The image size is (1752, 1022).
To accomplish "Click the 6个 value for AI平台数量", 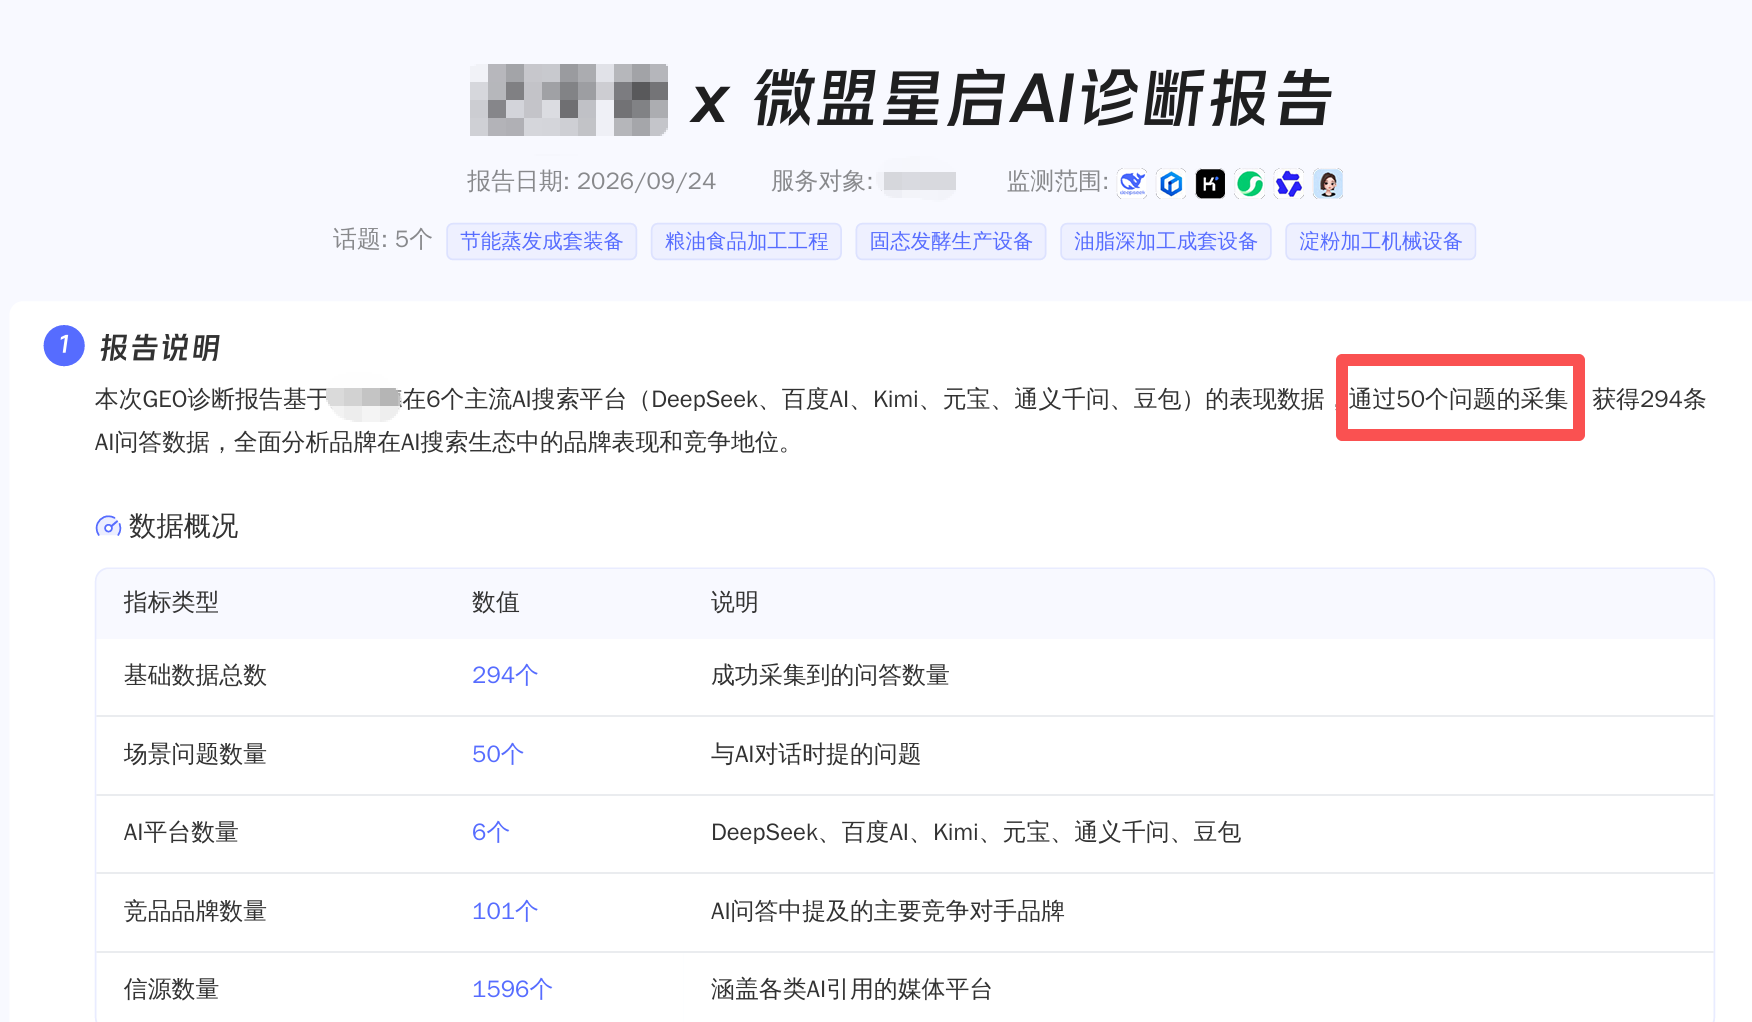I will pyautogui.click(x=491, y=832).
